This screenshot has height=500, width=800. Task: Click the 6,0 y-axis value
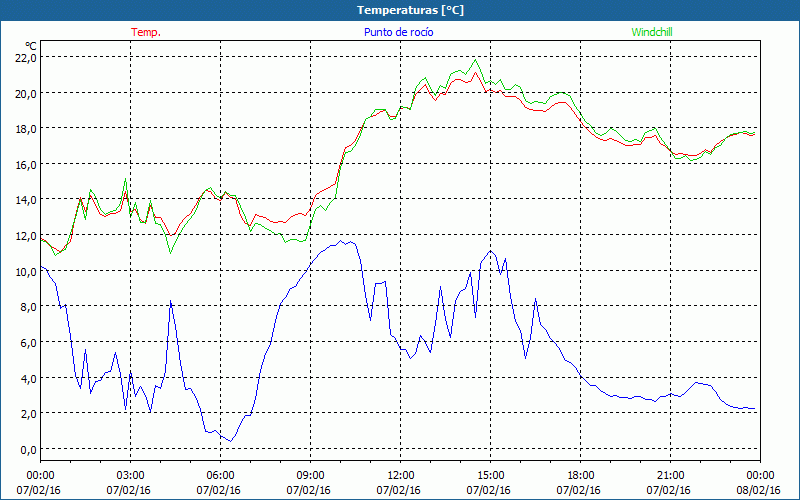29,342
